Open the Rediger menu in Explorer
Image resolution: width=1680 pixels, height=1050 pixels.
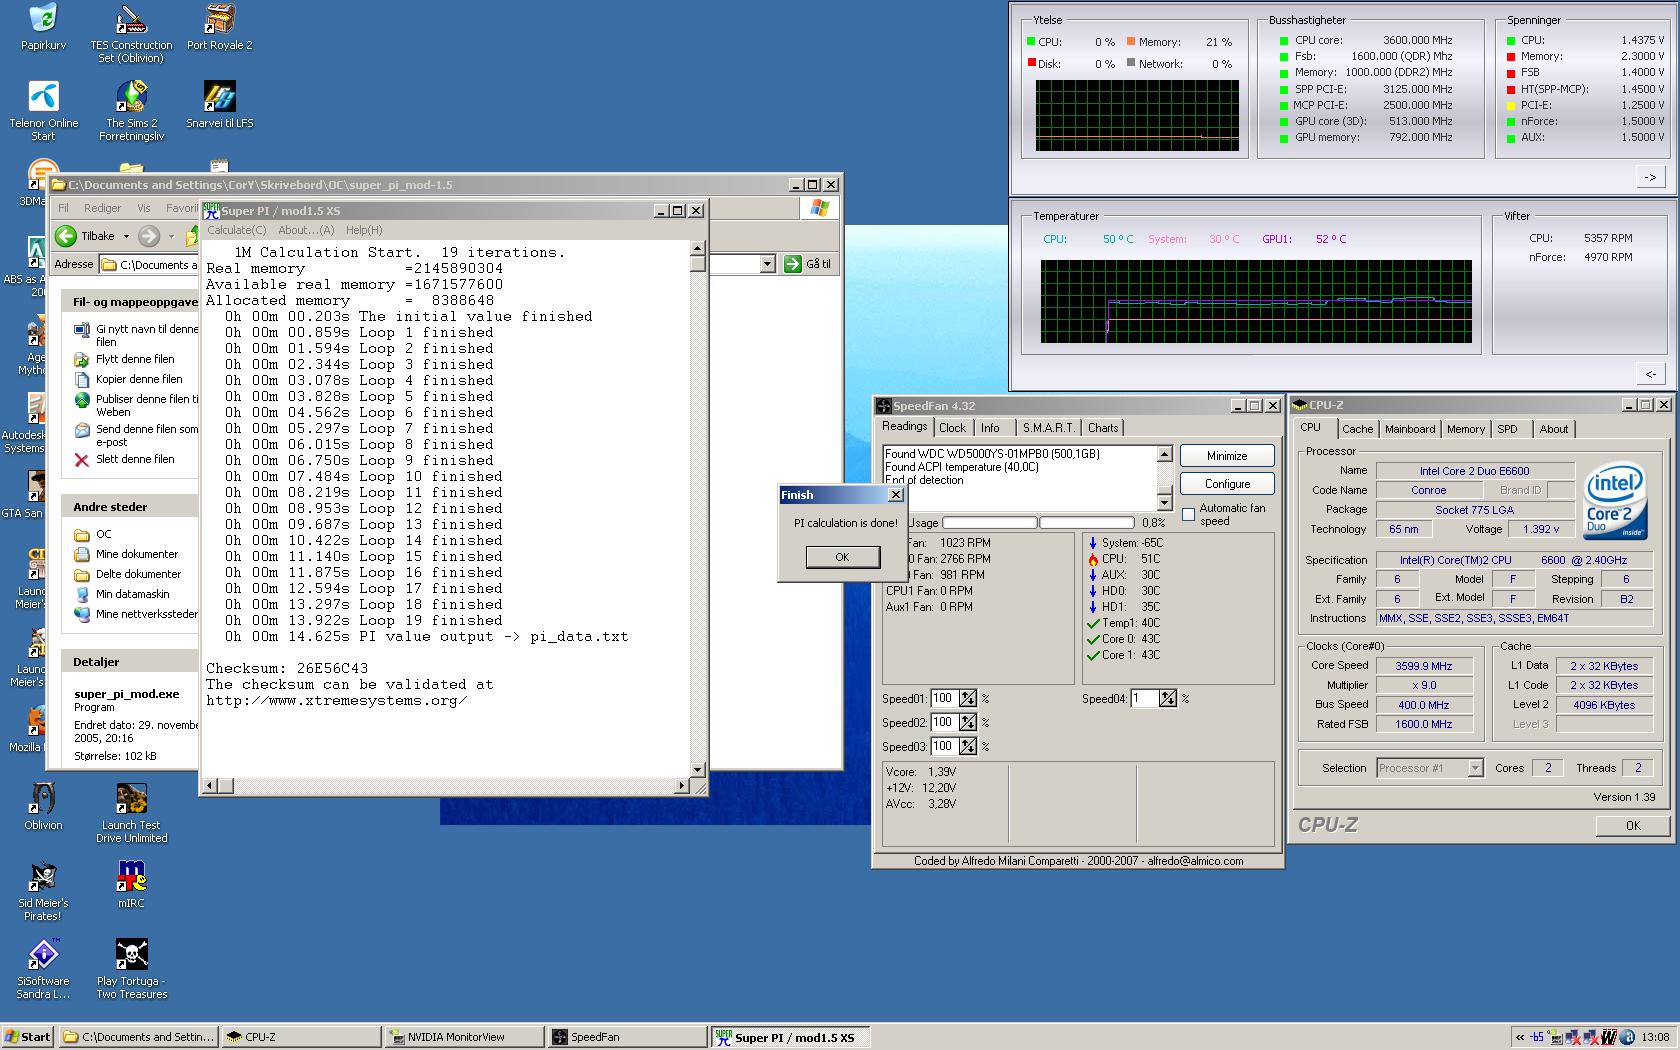[x=102, y=208]
